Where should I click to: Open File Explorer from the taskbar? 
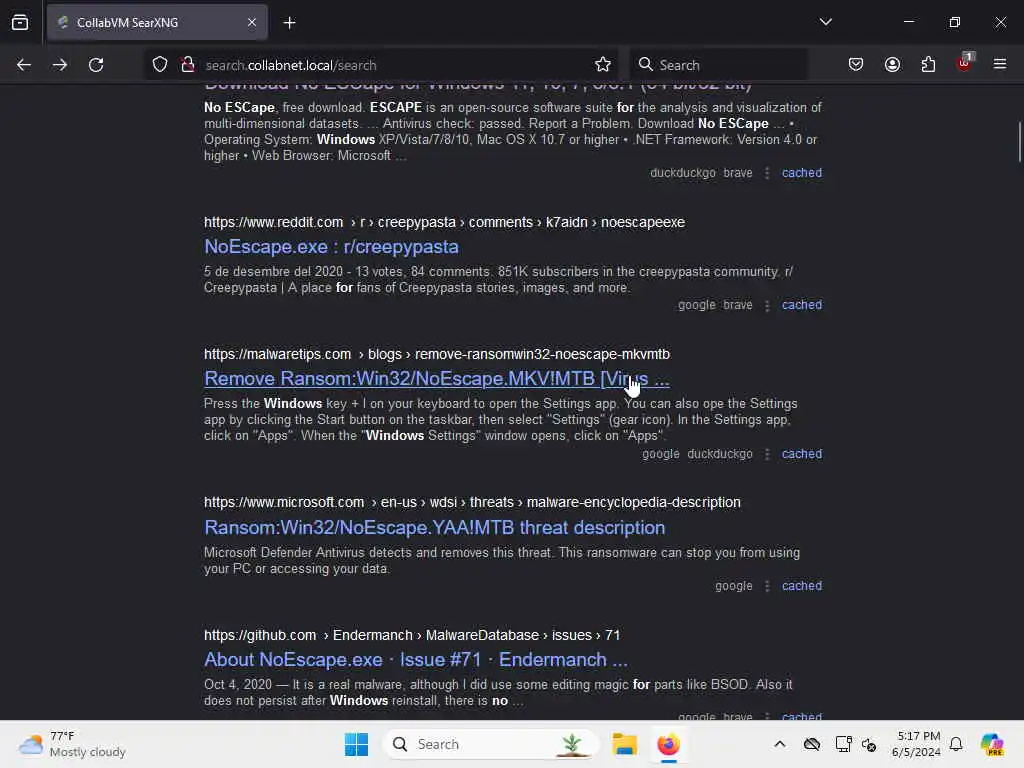coord(624,744)
